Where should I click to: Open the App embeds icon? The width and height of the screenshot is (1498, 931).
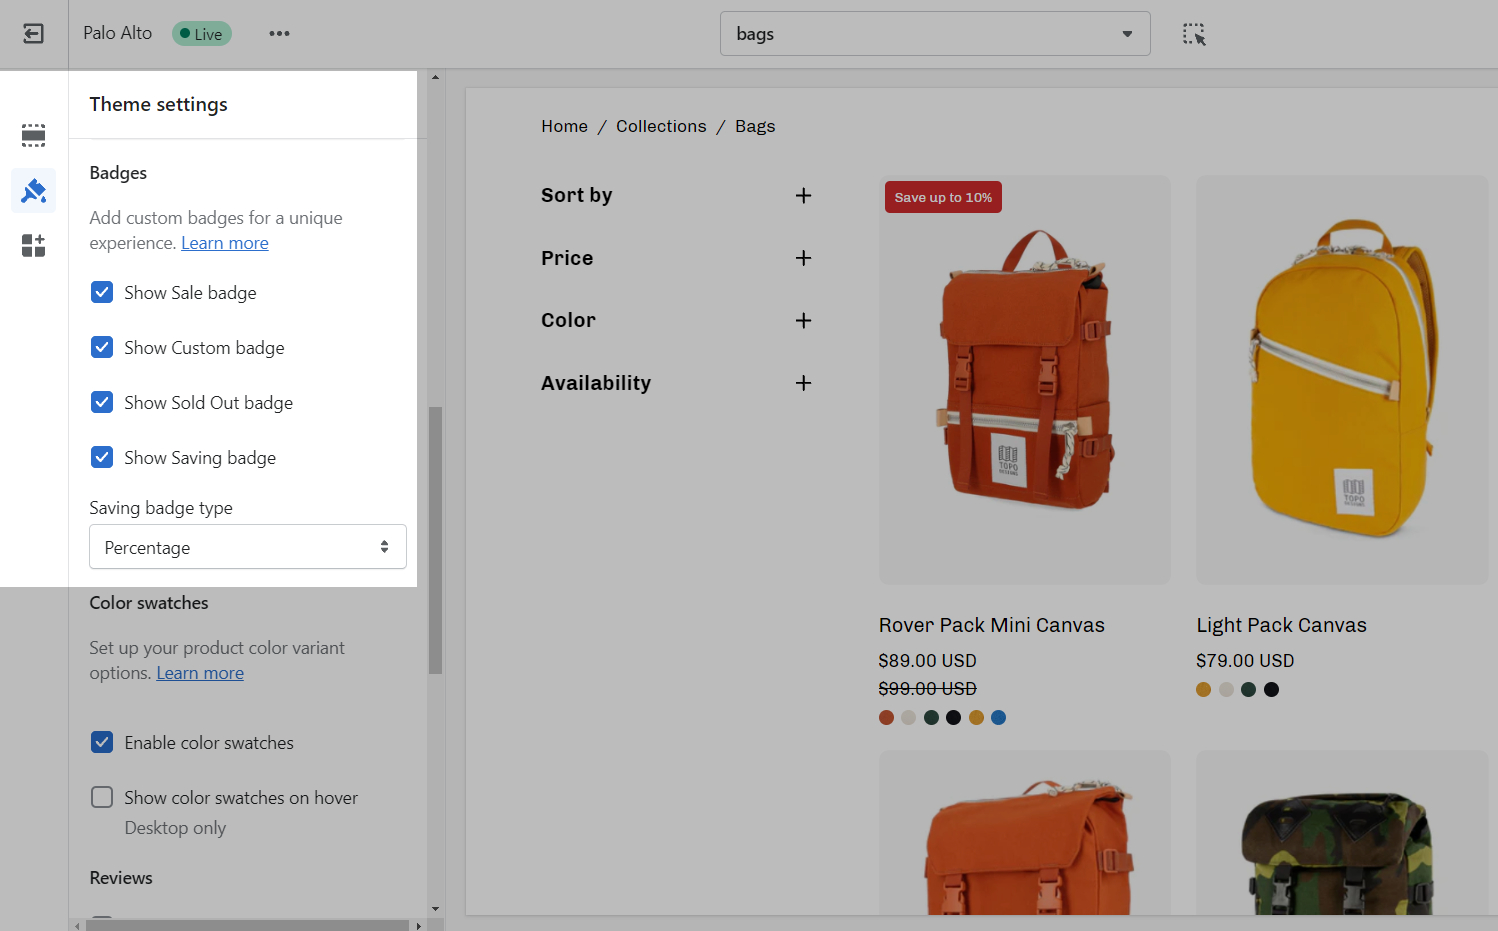pos(33,245)
